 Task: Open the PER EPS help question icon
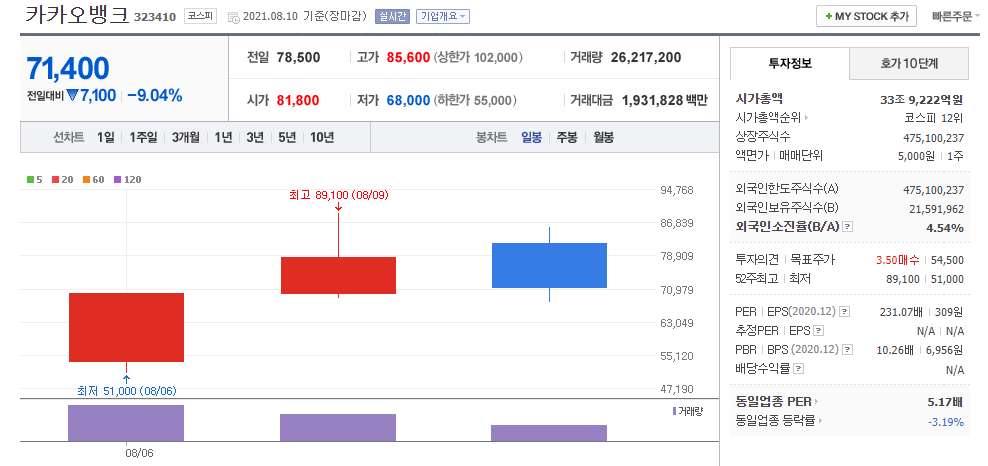coord(845,312)
